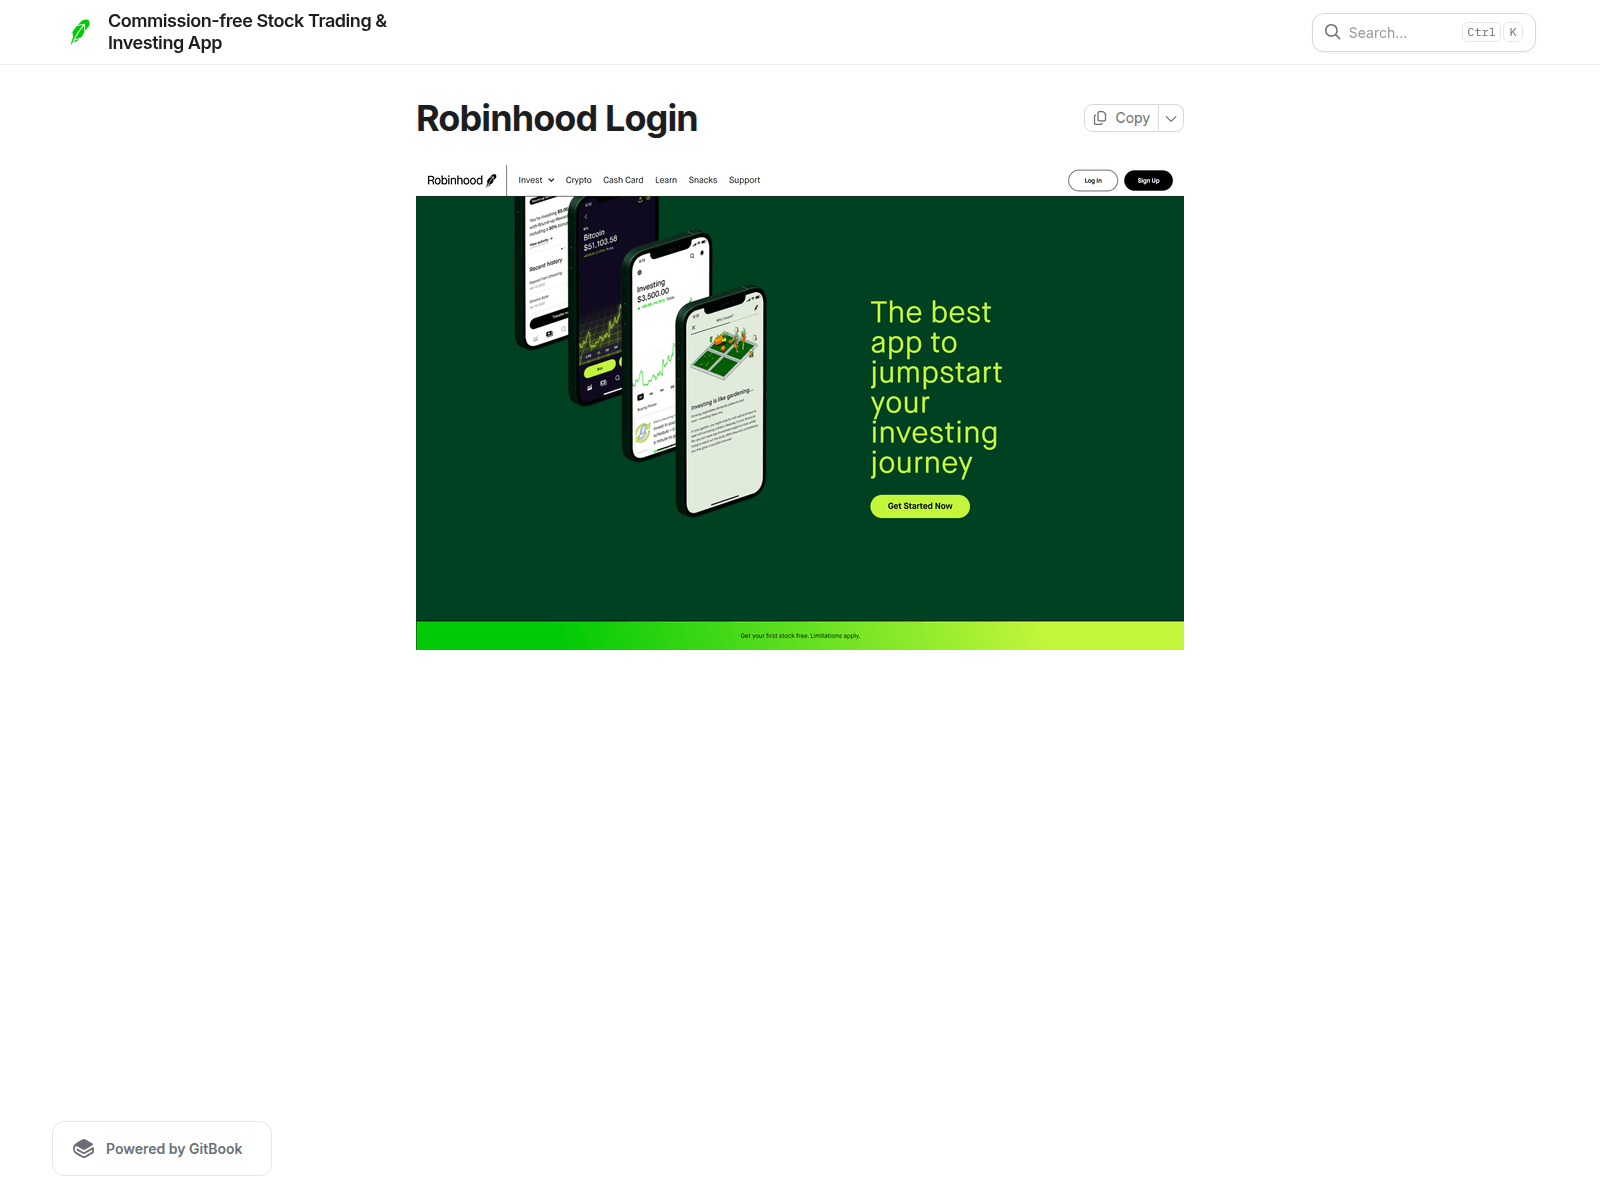
Task: Open the Commission-free Stock Trading site title link
Action: 247,32
